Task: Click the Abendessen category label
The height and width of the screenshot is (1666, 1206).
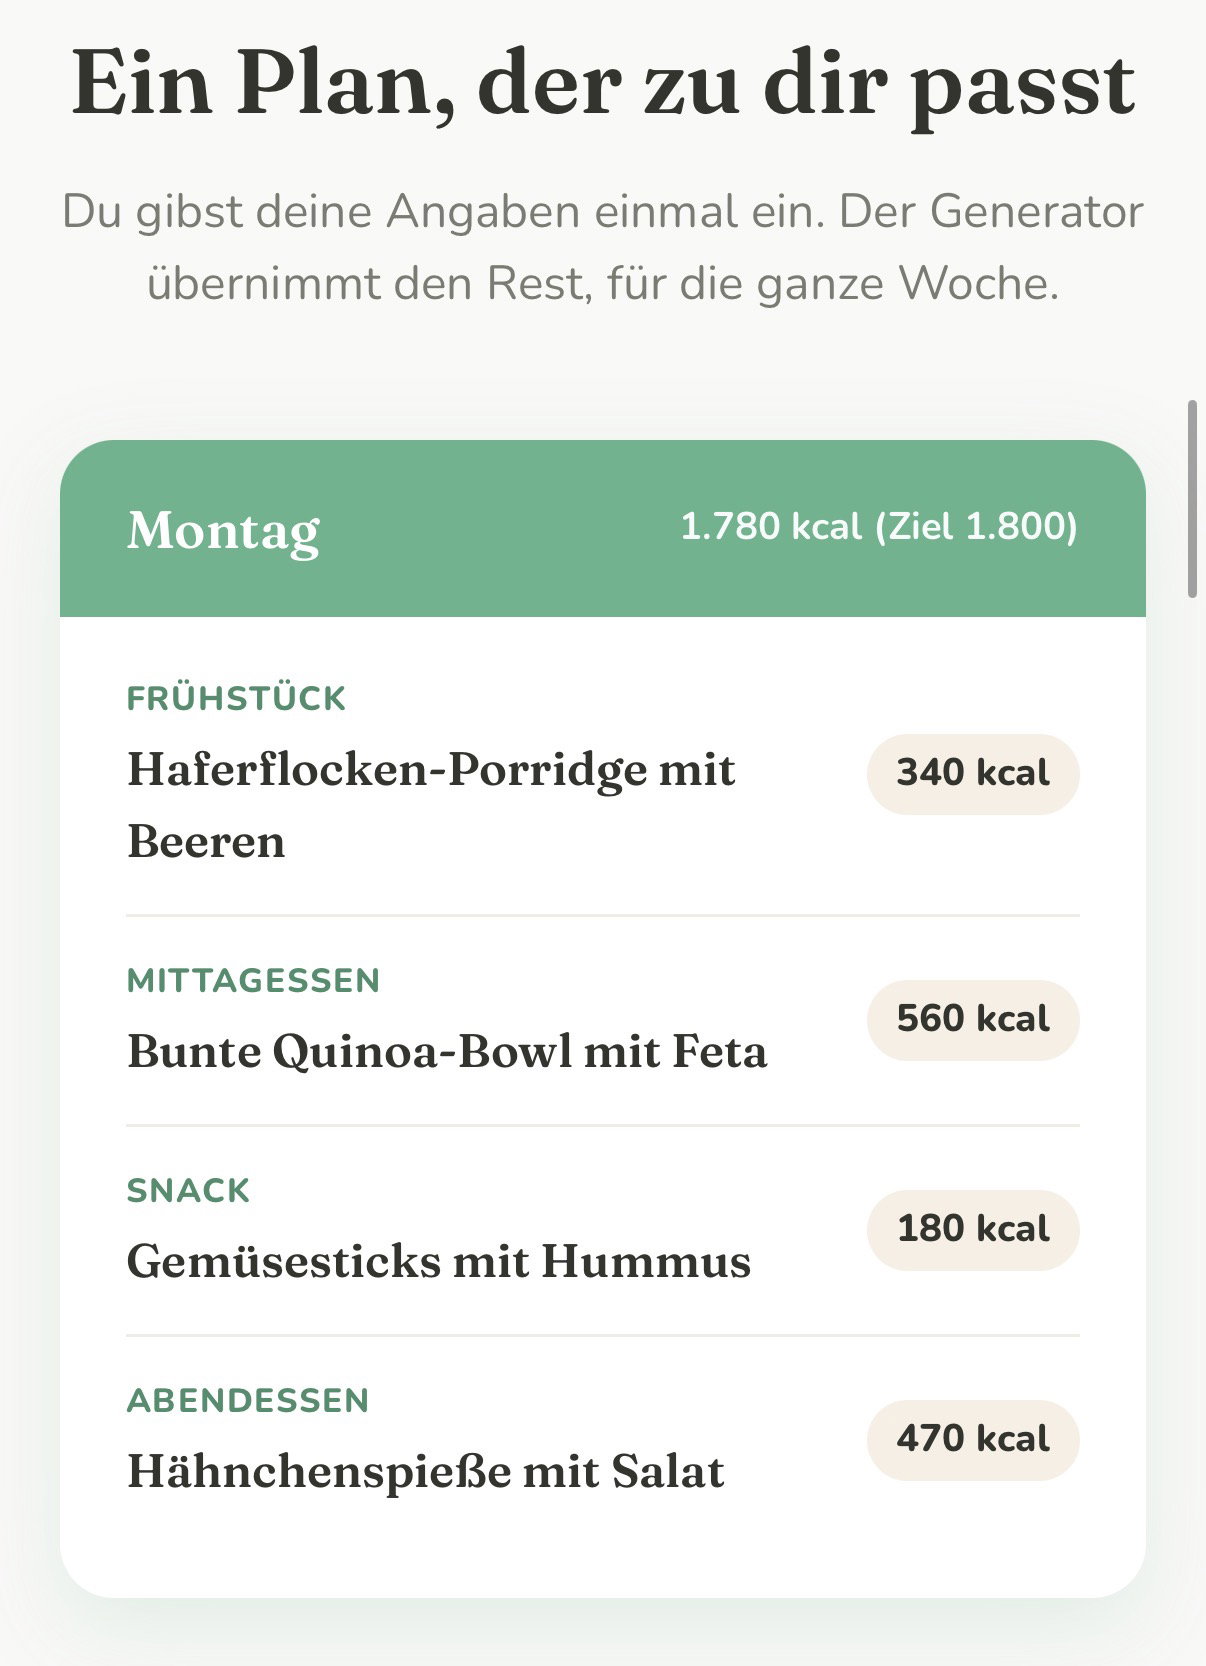Action: coord(248,1400)
